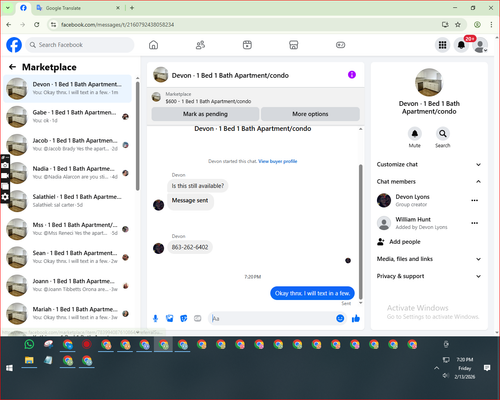Open File Explorer from the taskbar
The height and width of the screenshot is (400, 500).
(x=29, y=360)
